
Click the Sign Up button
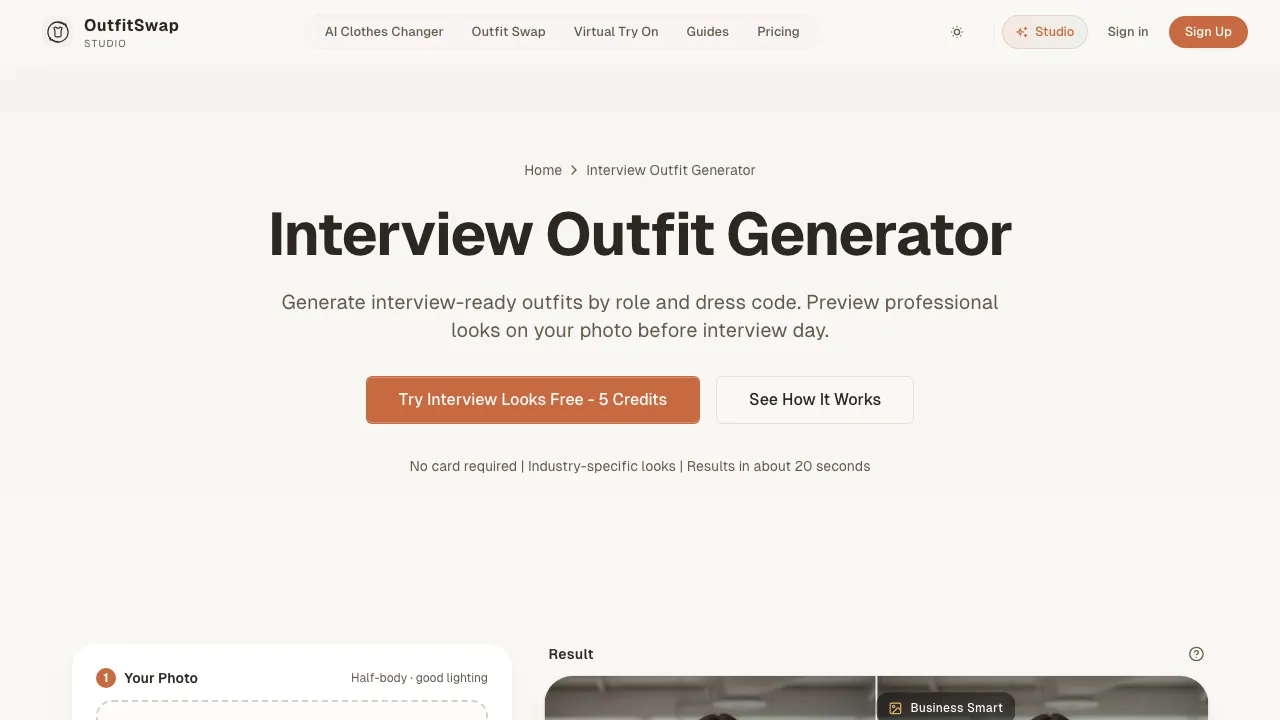click(x=1208, y=32)
